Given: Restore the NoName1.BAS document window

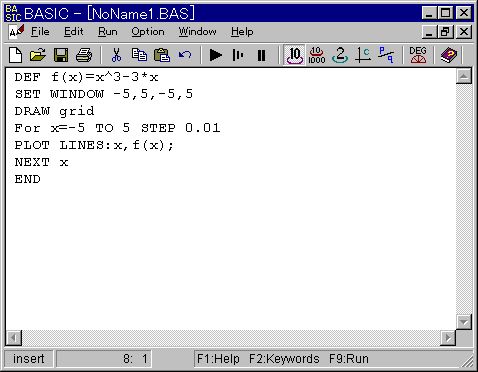Looking at the screenshot, I should click(445, 32).
